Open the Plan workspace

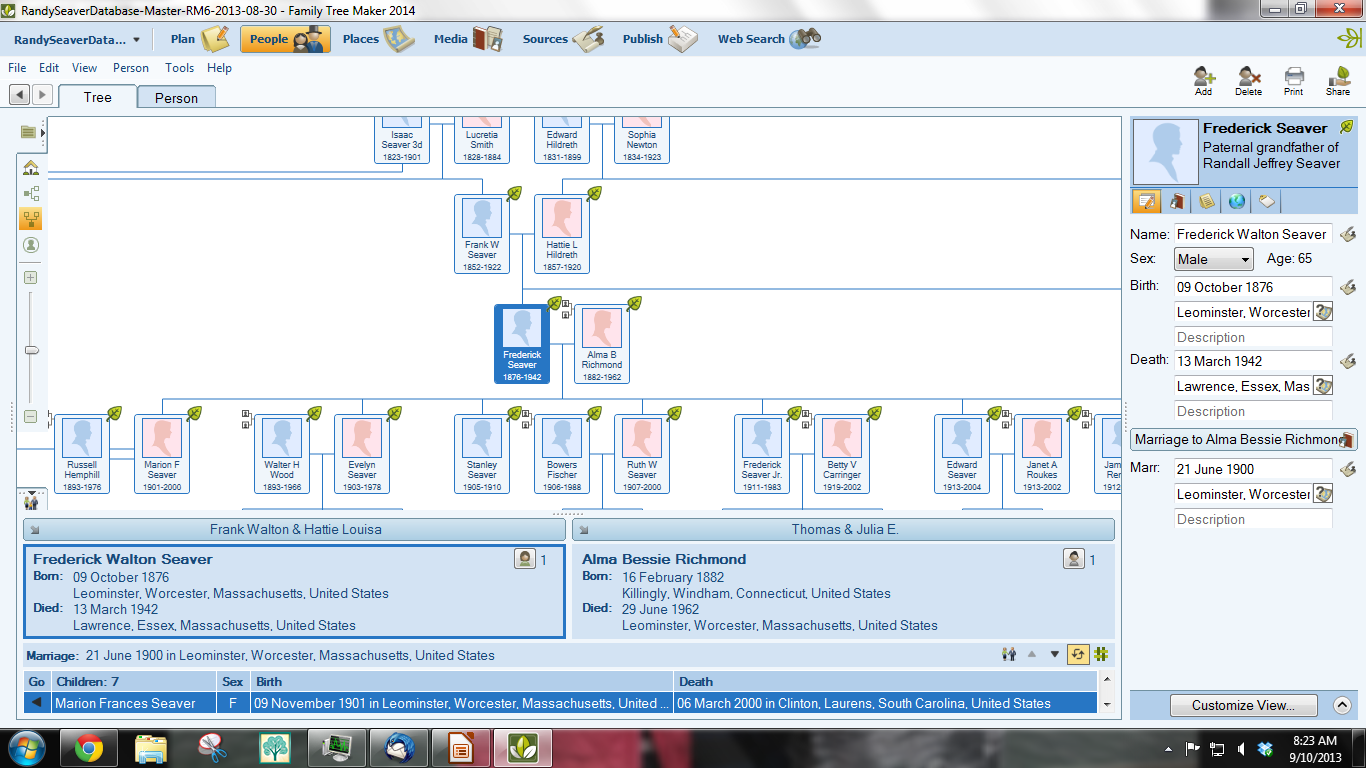click(x=199, y=39)
